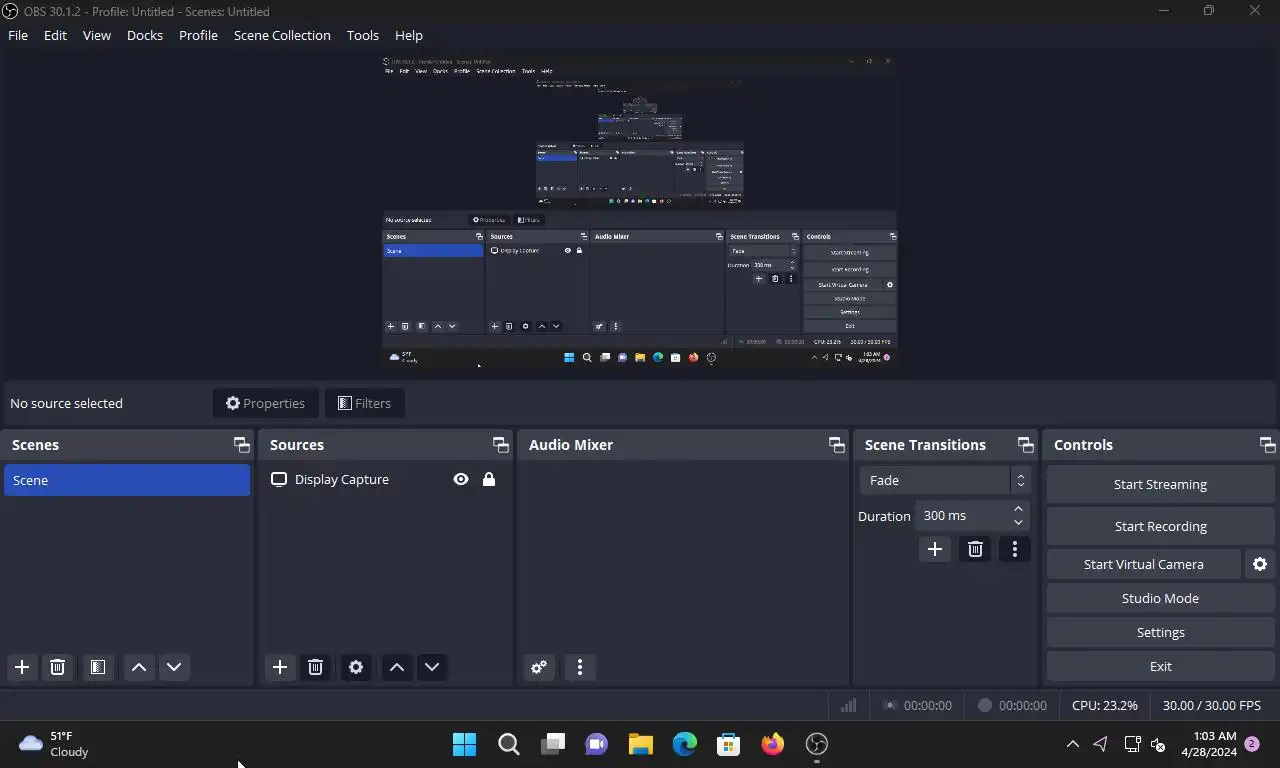The height and width of the screenshot is (768, 1280).
Task: Open the File menu
Action: click(18, 35)
